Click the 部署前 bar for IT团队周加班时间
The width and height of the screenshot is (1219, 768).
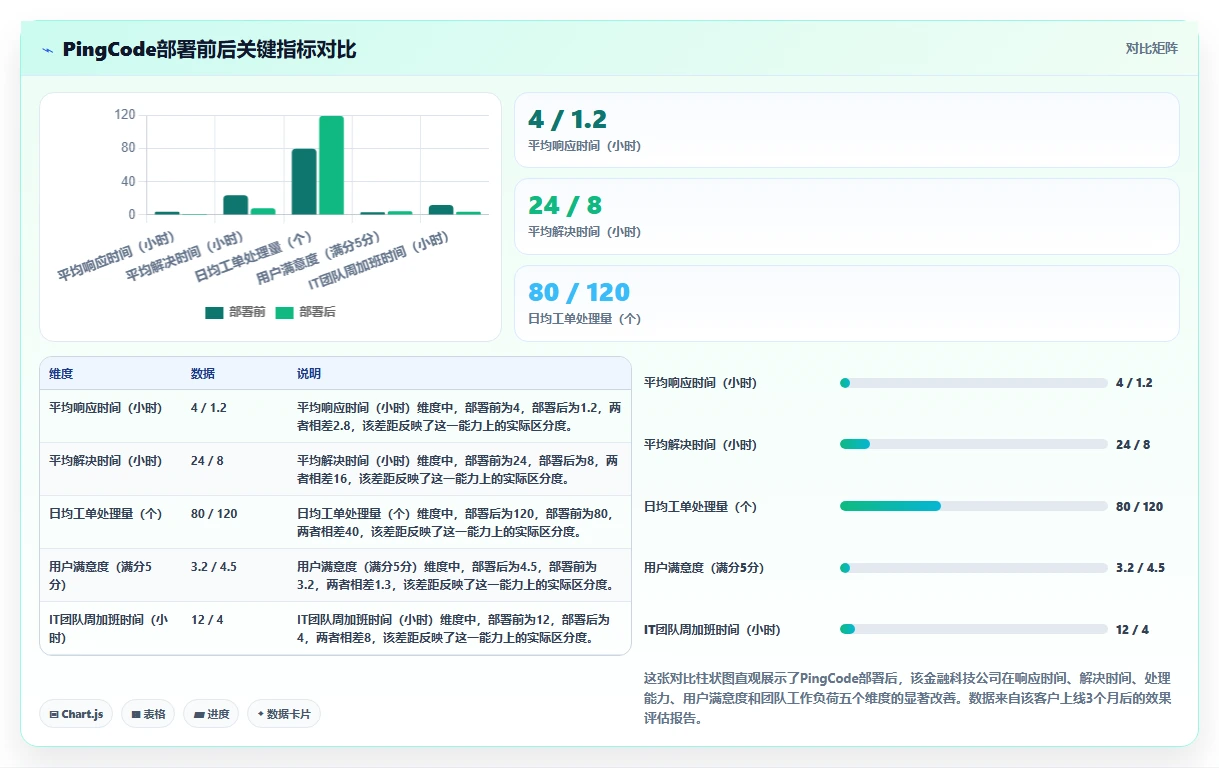(441, 210)
